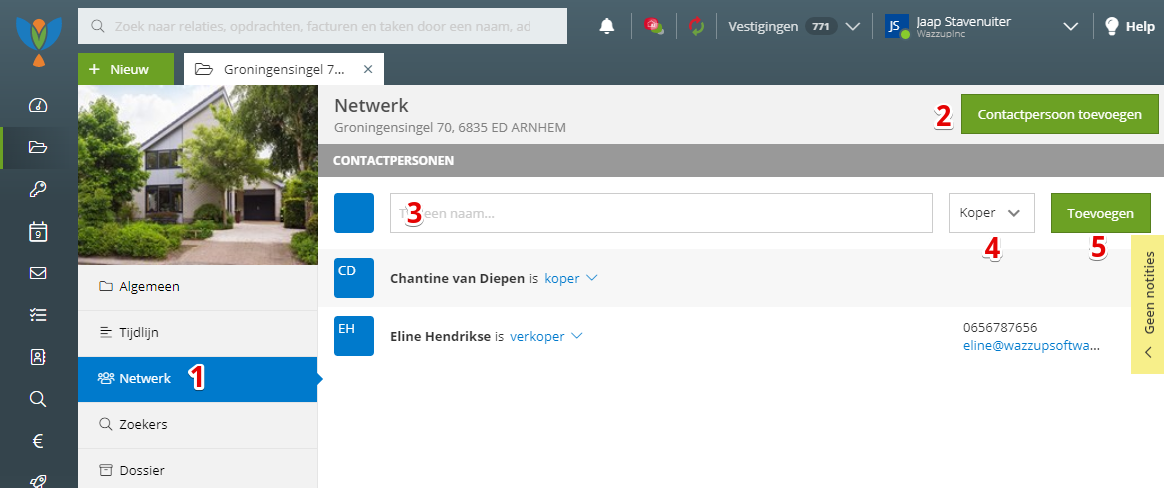Image resolution: width=1164 pixels, height=488 pixels.
Task: Click EH avatar of Eline Hendrikse
Action: coord(353,336)
